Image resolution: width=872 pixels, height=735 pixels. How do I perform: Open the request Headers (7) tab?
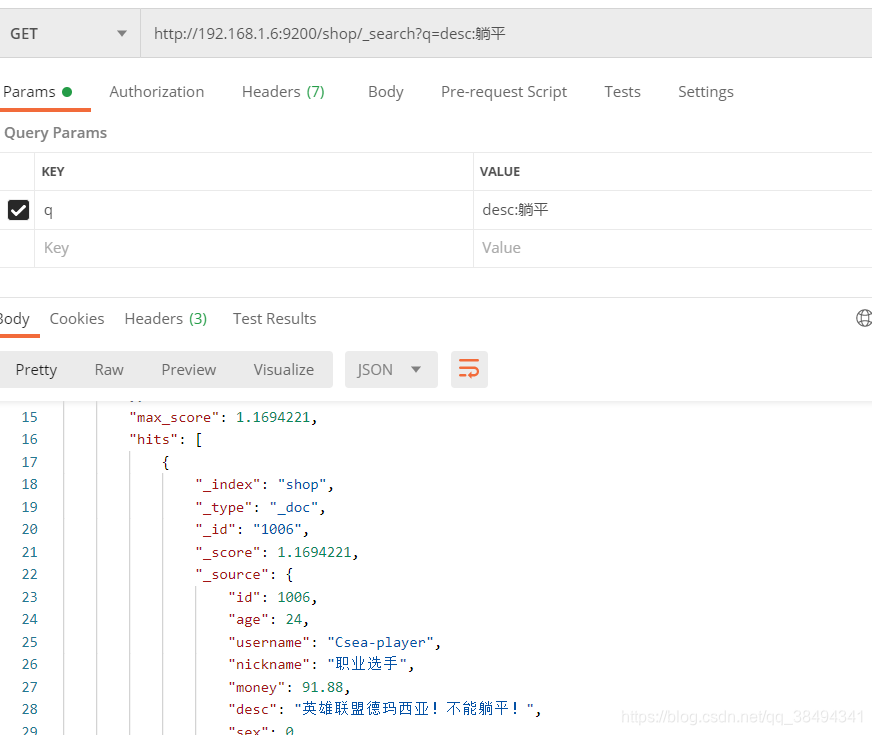283,92
